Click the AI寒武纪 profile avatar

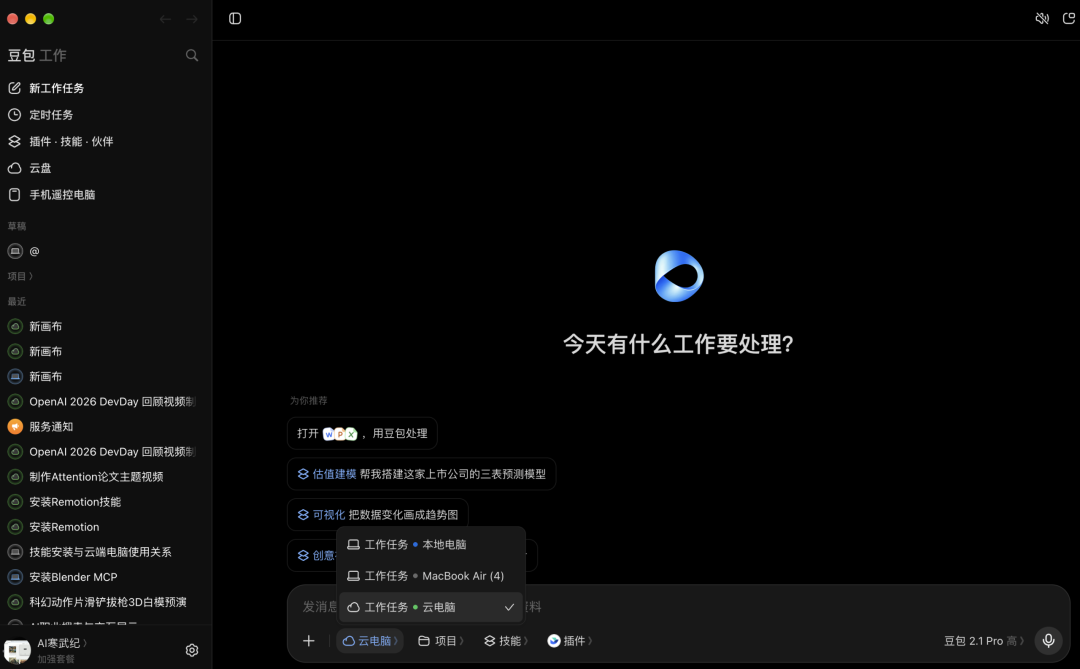(x=17, y=650)
